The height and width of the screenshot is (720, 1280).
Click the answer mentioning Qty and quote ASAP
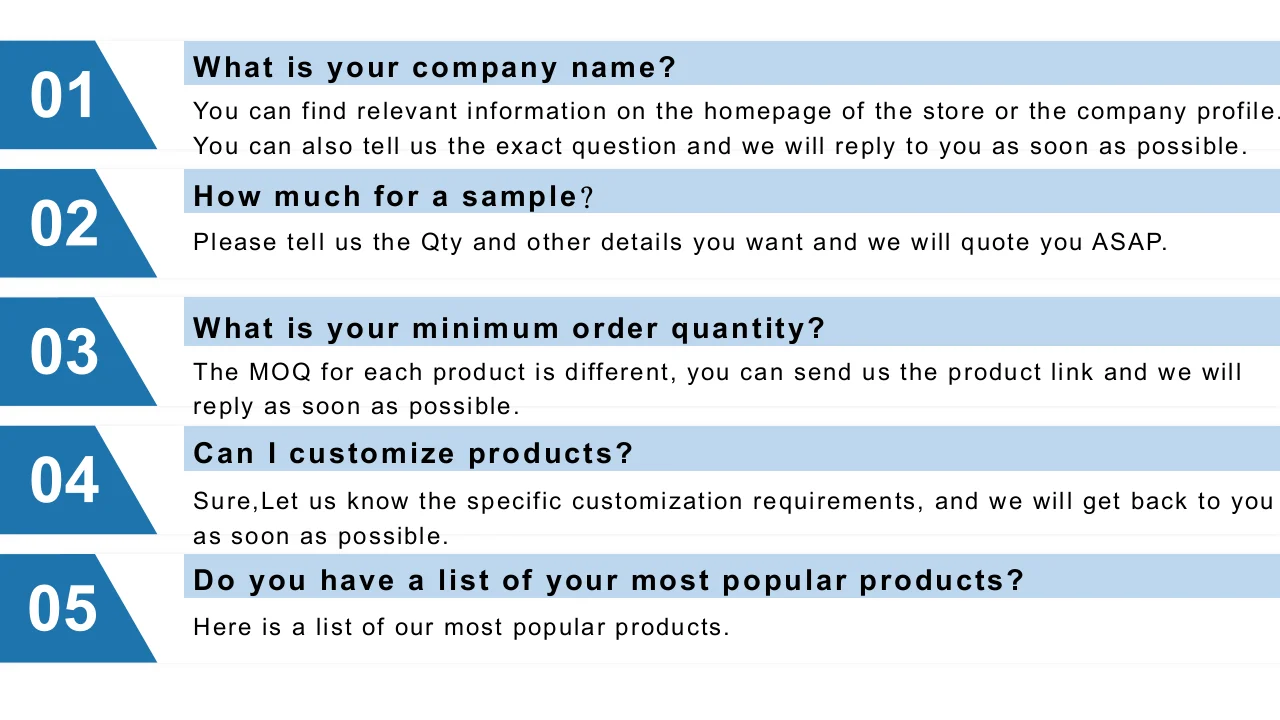pos(680,242)
